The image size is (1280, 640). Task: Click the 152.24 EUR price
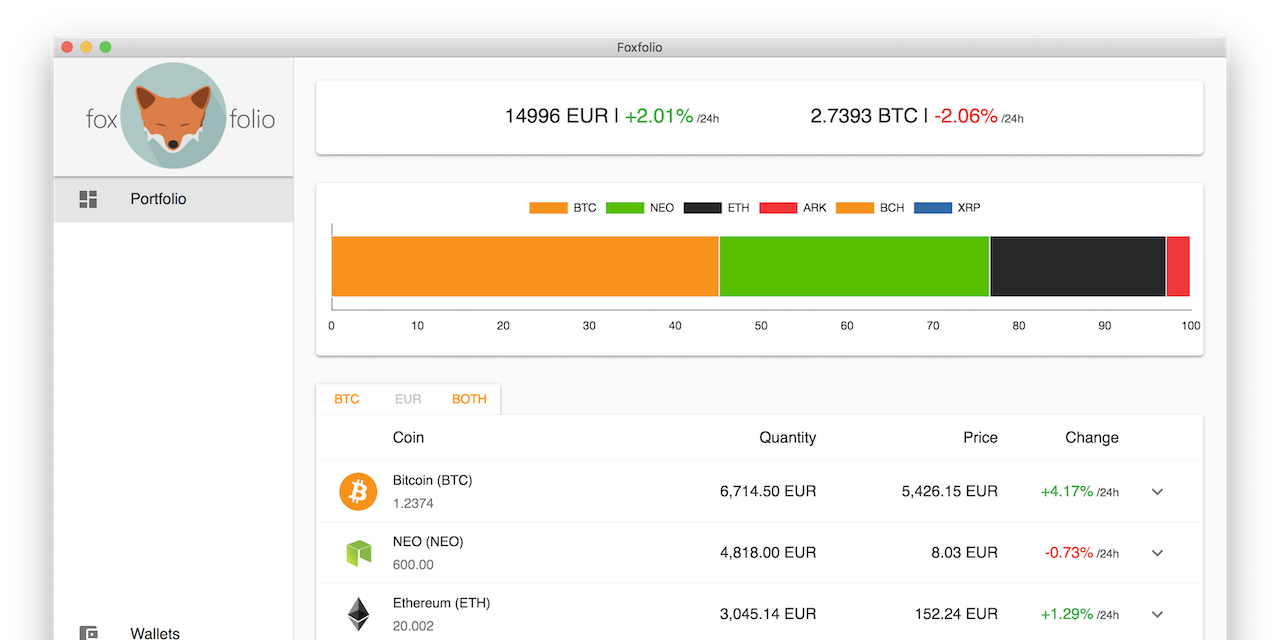(x=956, y=614)
